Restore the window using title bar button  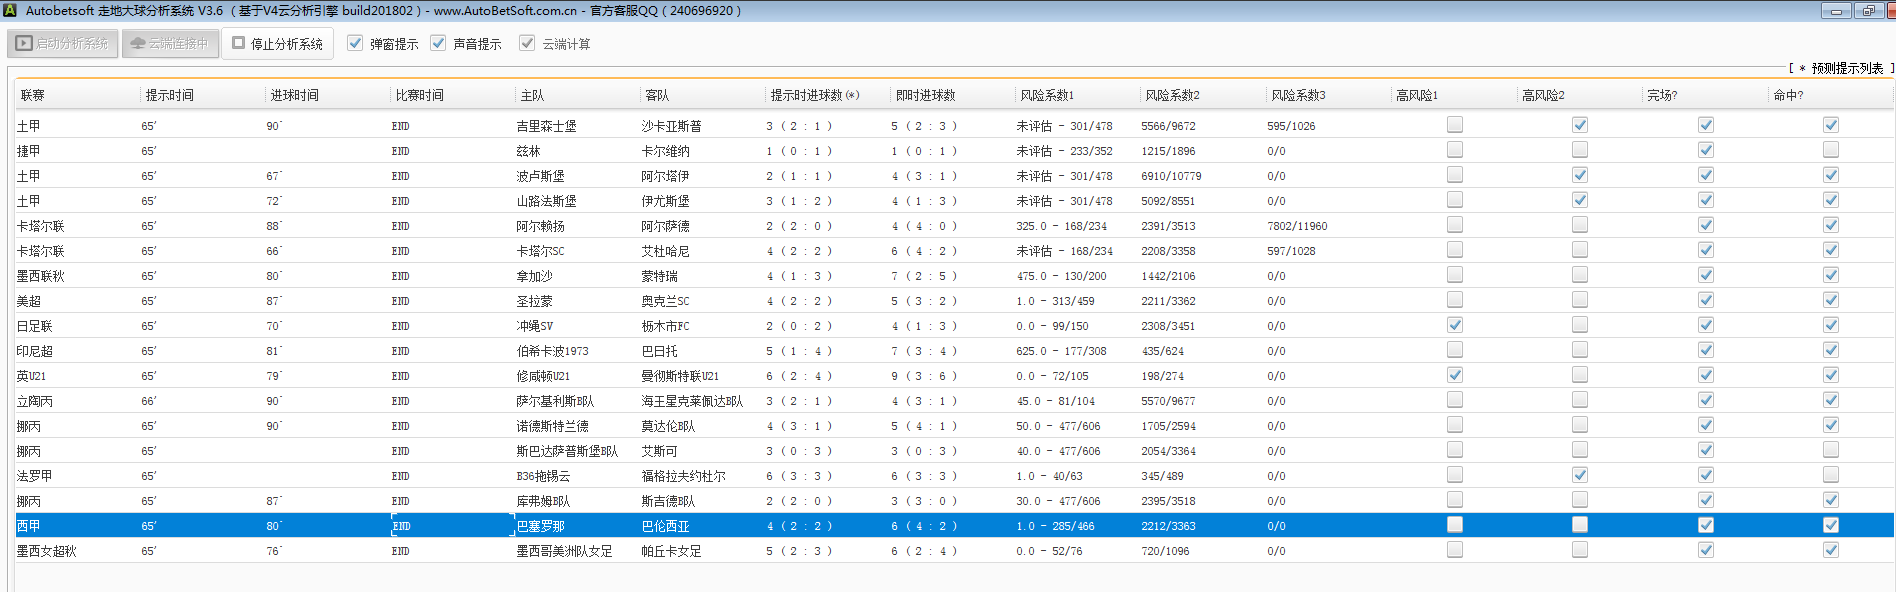pyautogui.click(x=1868, y=11)
